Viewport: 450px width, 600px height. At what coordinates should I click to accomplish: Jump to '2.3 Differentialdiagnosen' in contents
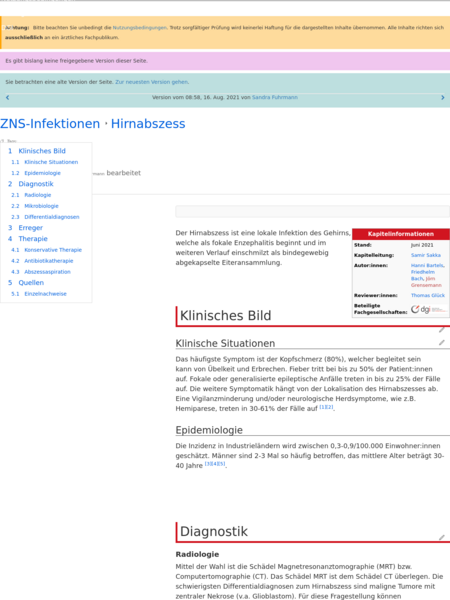pyautogui.click(x=45, y=217)
